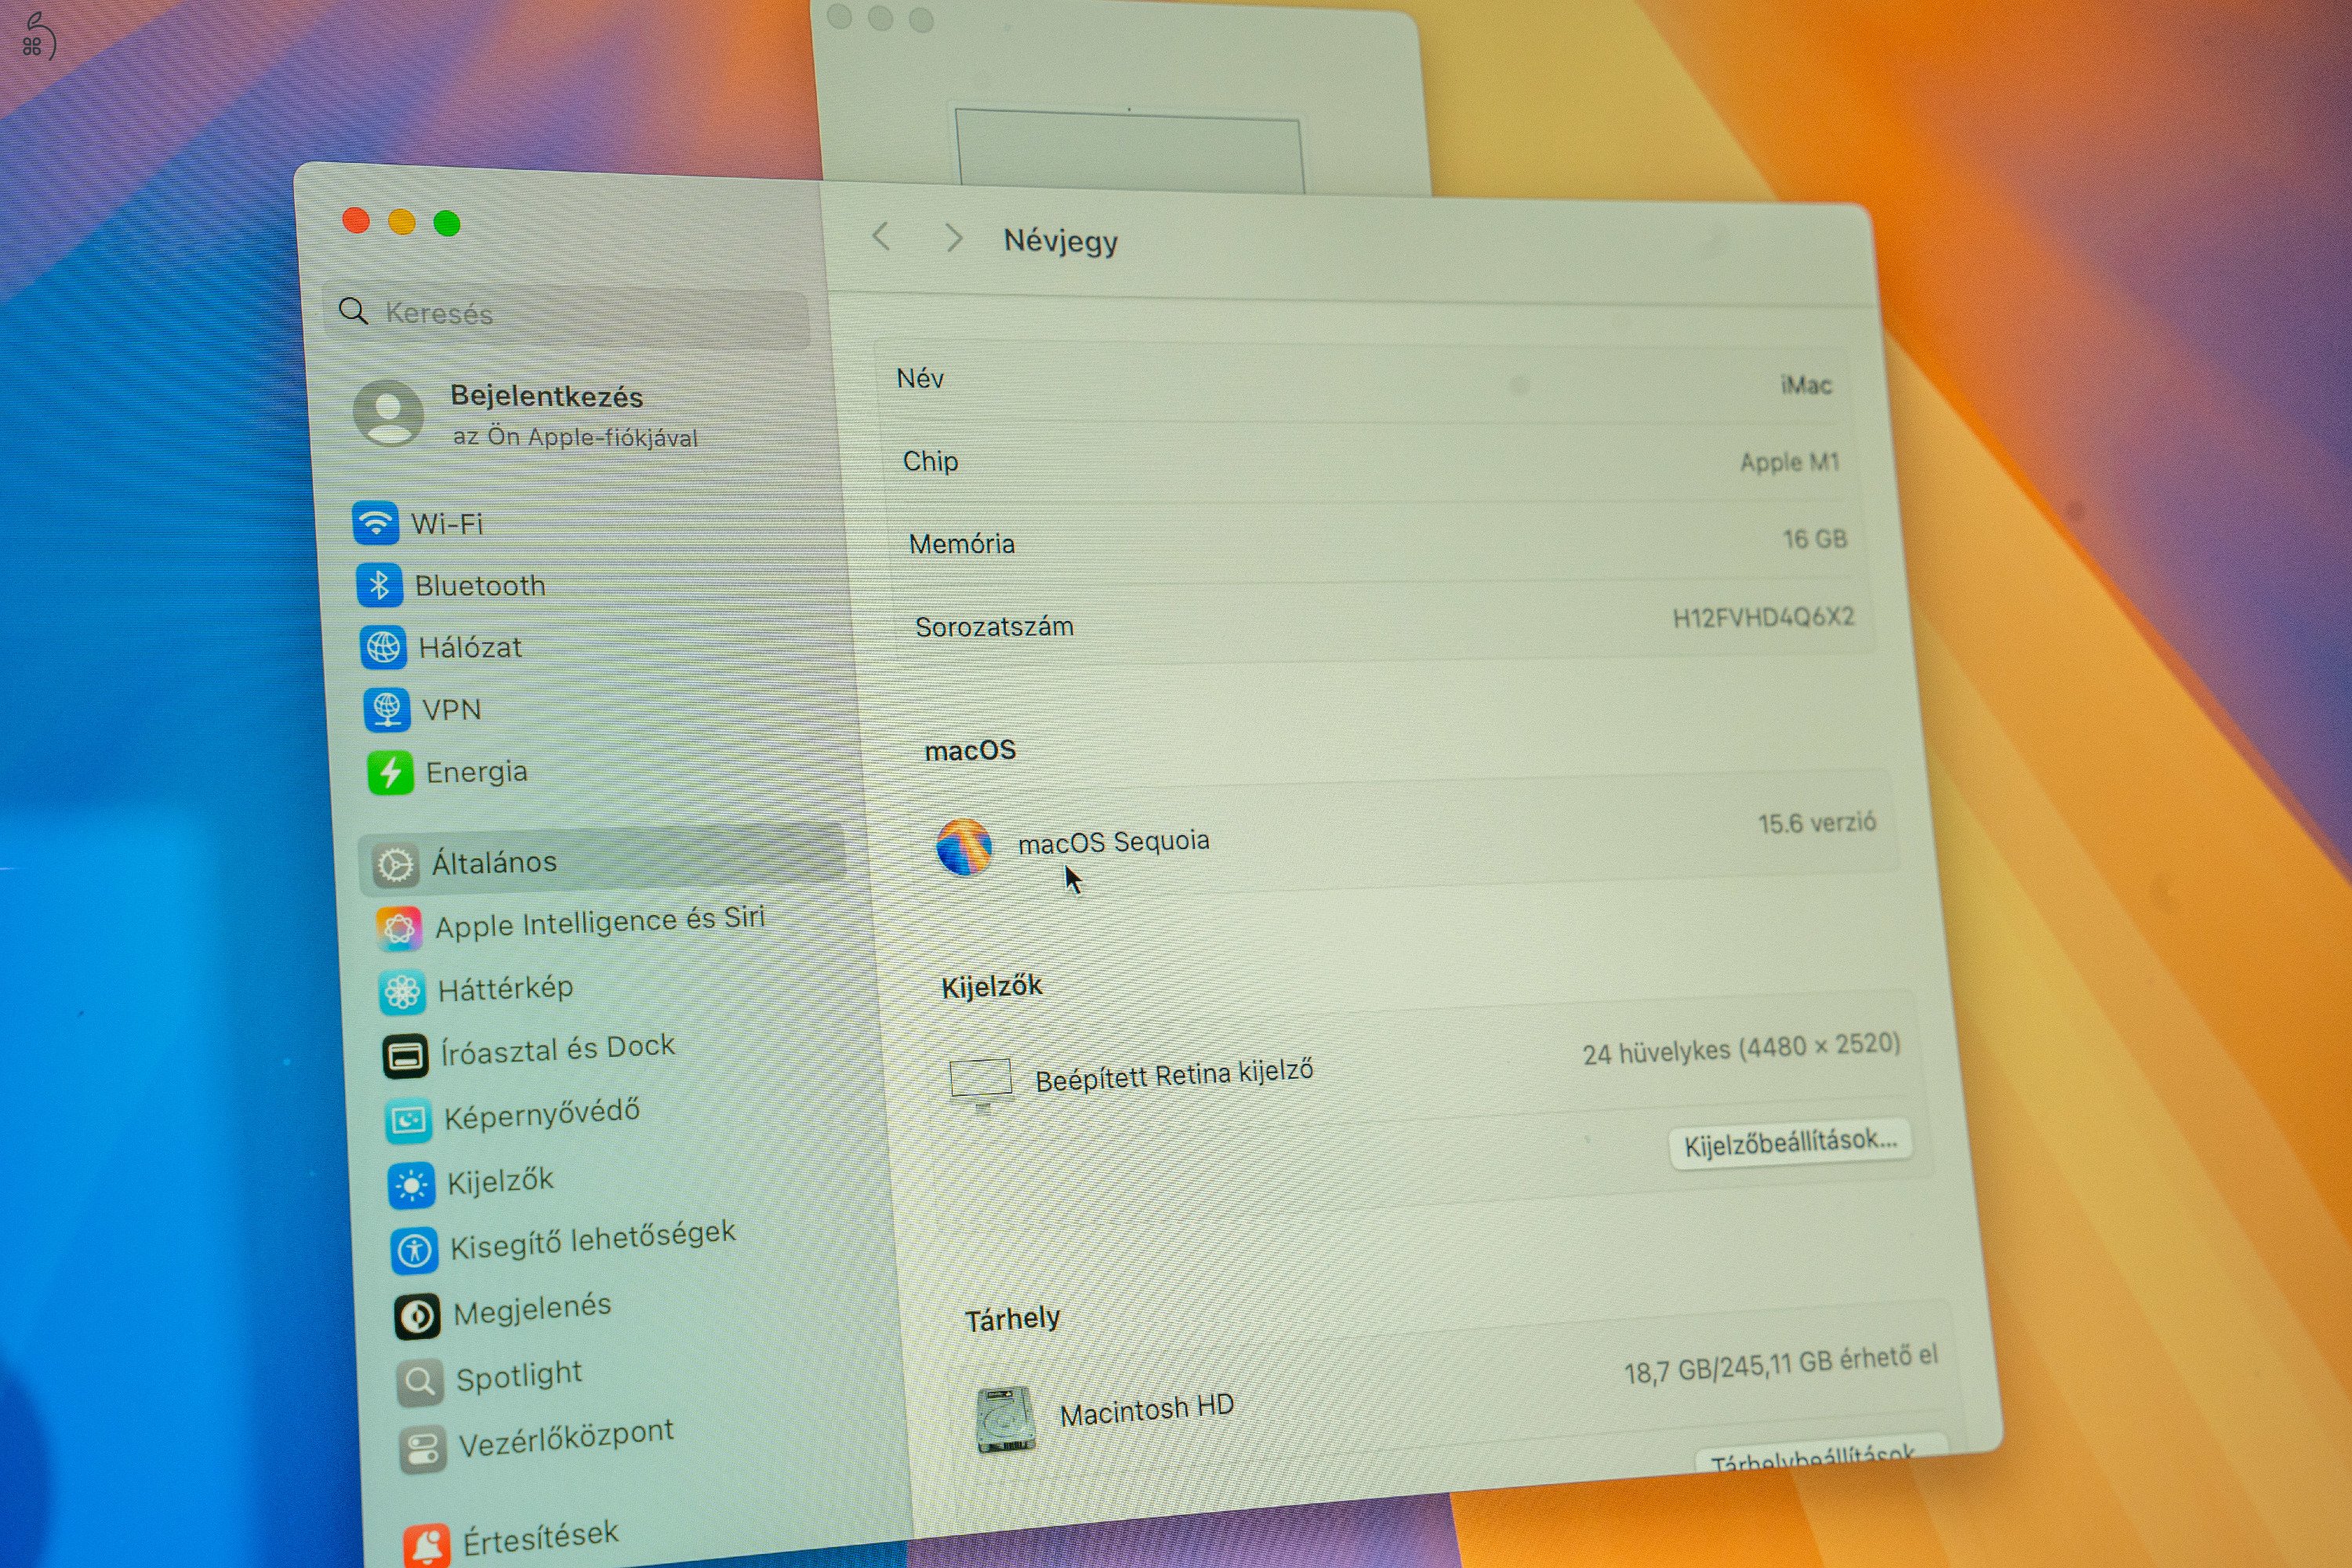Open the Vezérlőközpont toggle icon
Screen dimensions: 2352x1568
(424, 1449)
